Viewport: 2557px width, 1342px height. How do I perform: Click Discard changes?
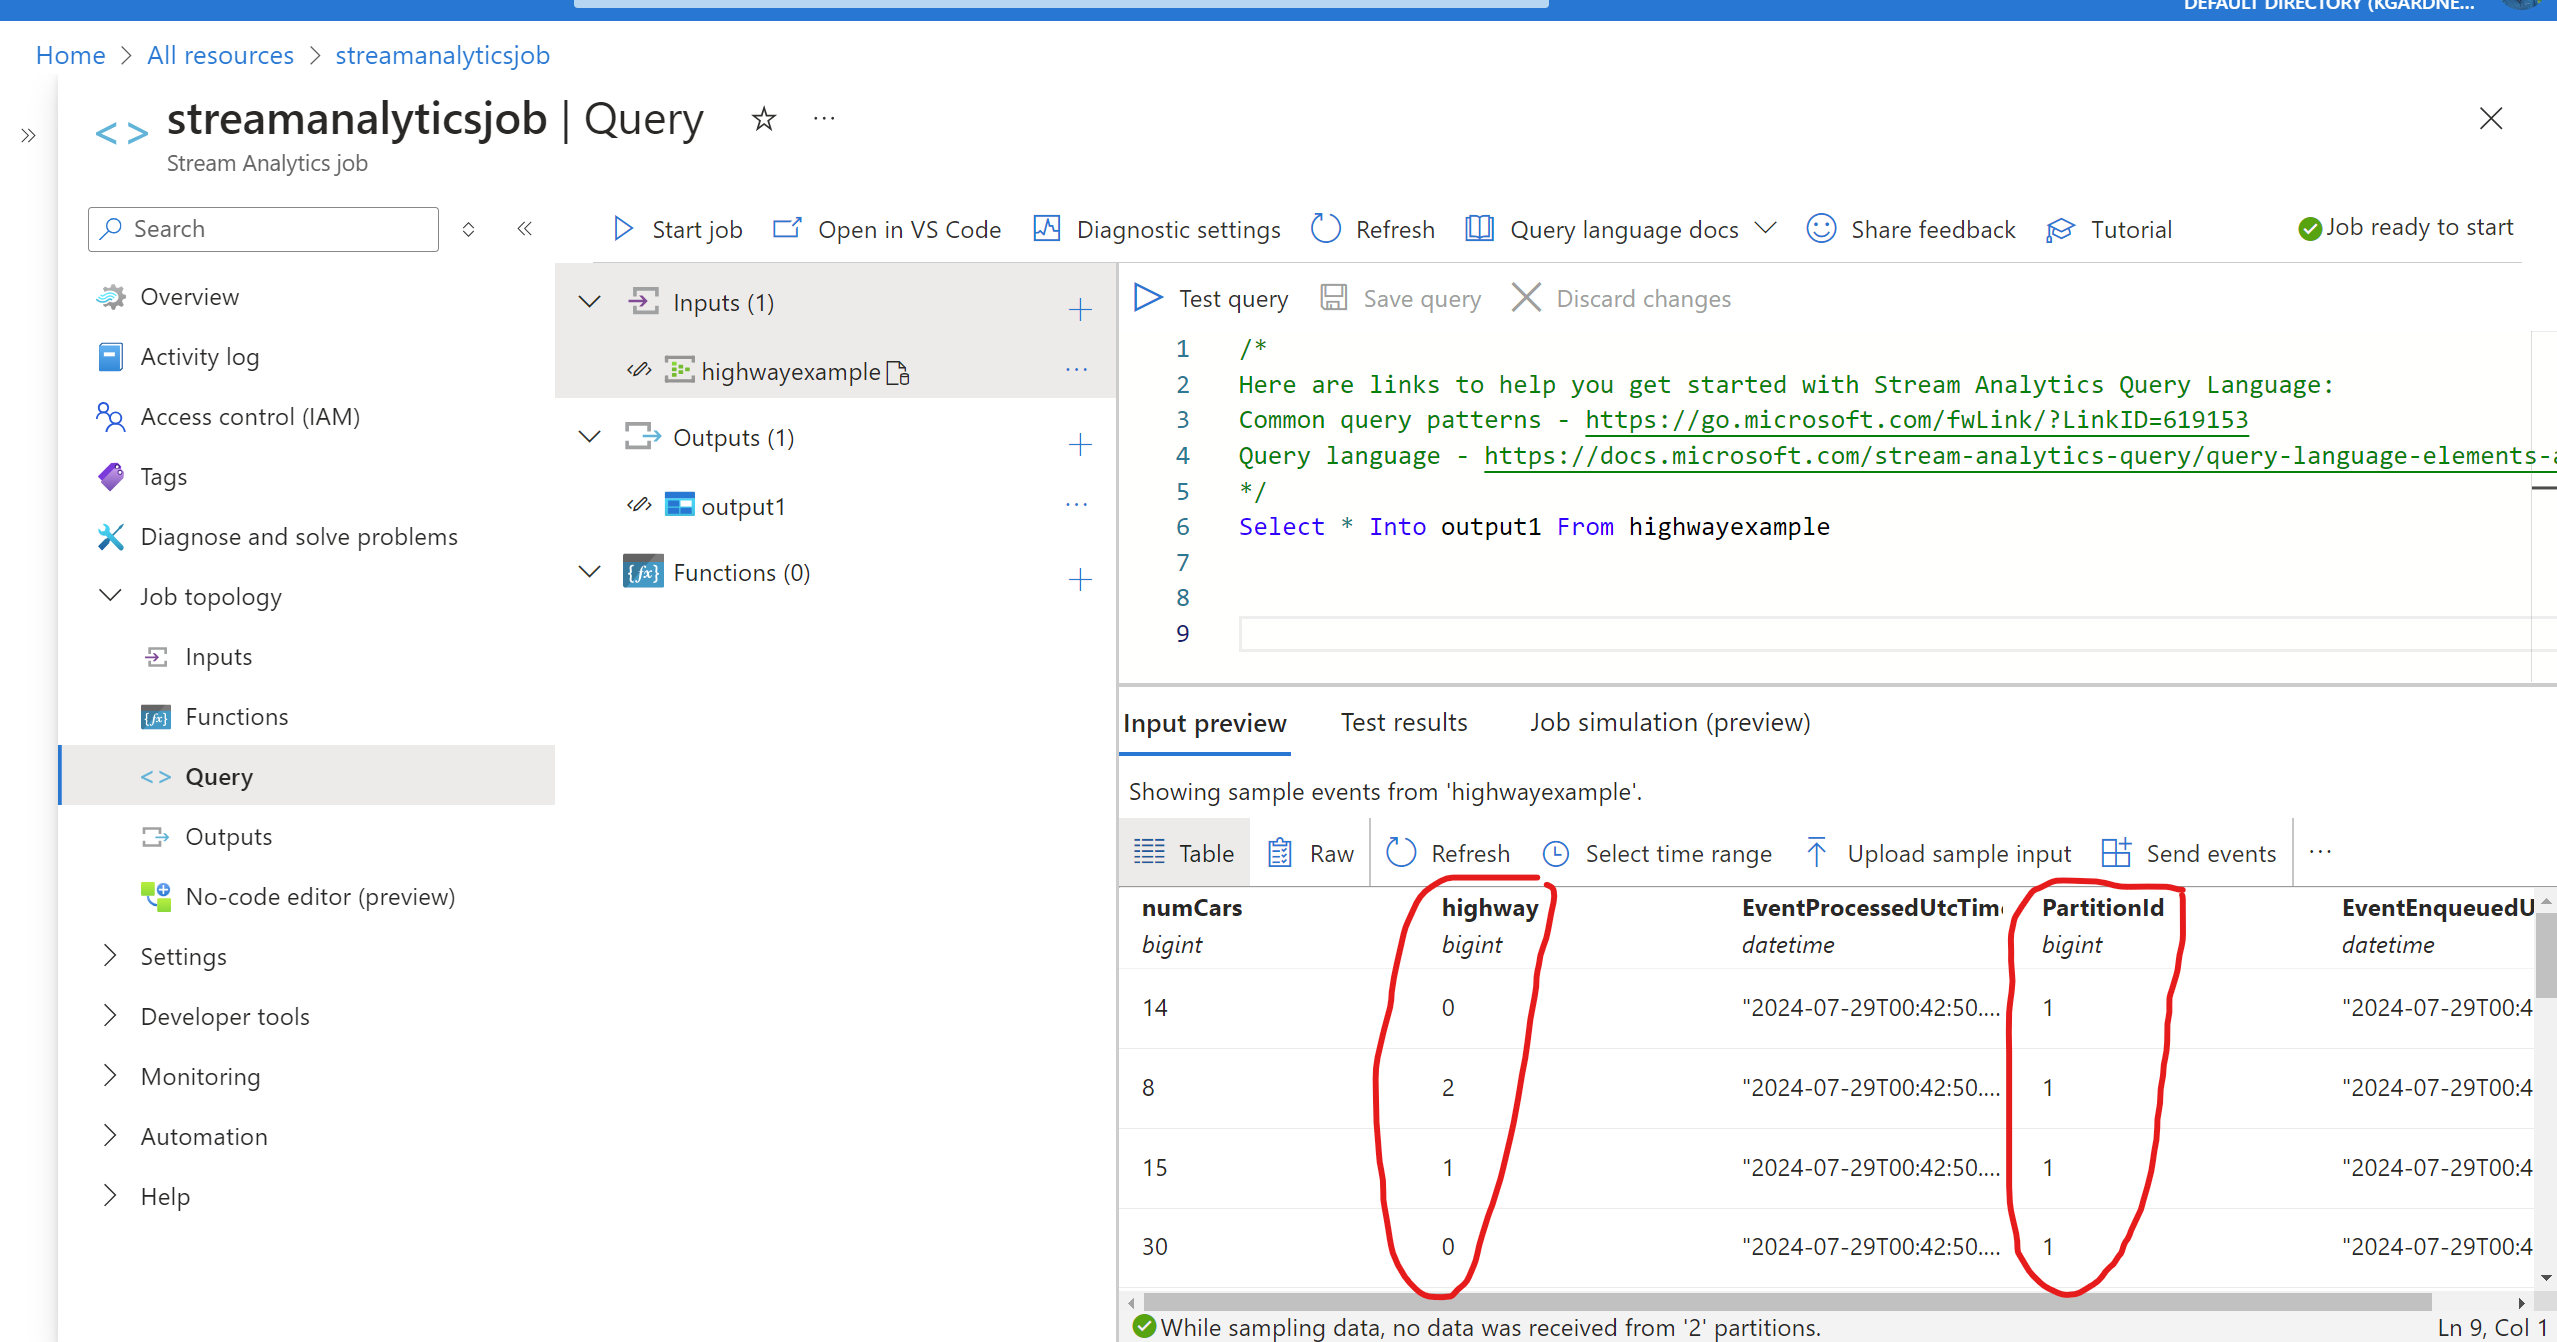1621,298
